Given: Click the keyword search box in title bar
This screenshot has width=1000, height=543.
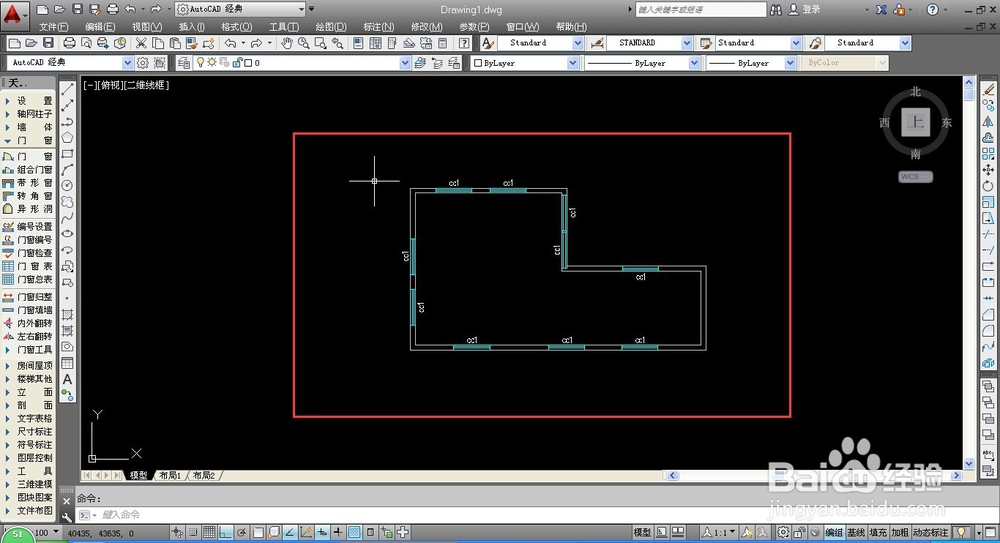Looking at the screenshot, I should click(x=701, y=10).
